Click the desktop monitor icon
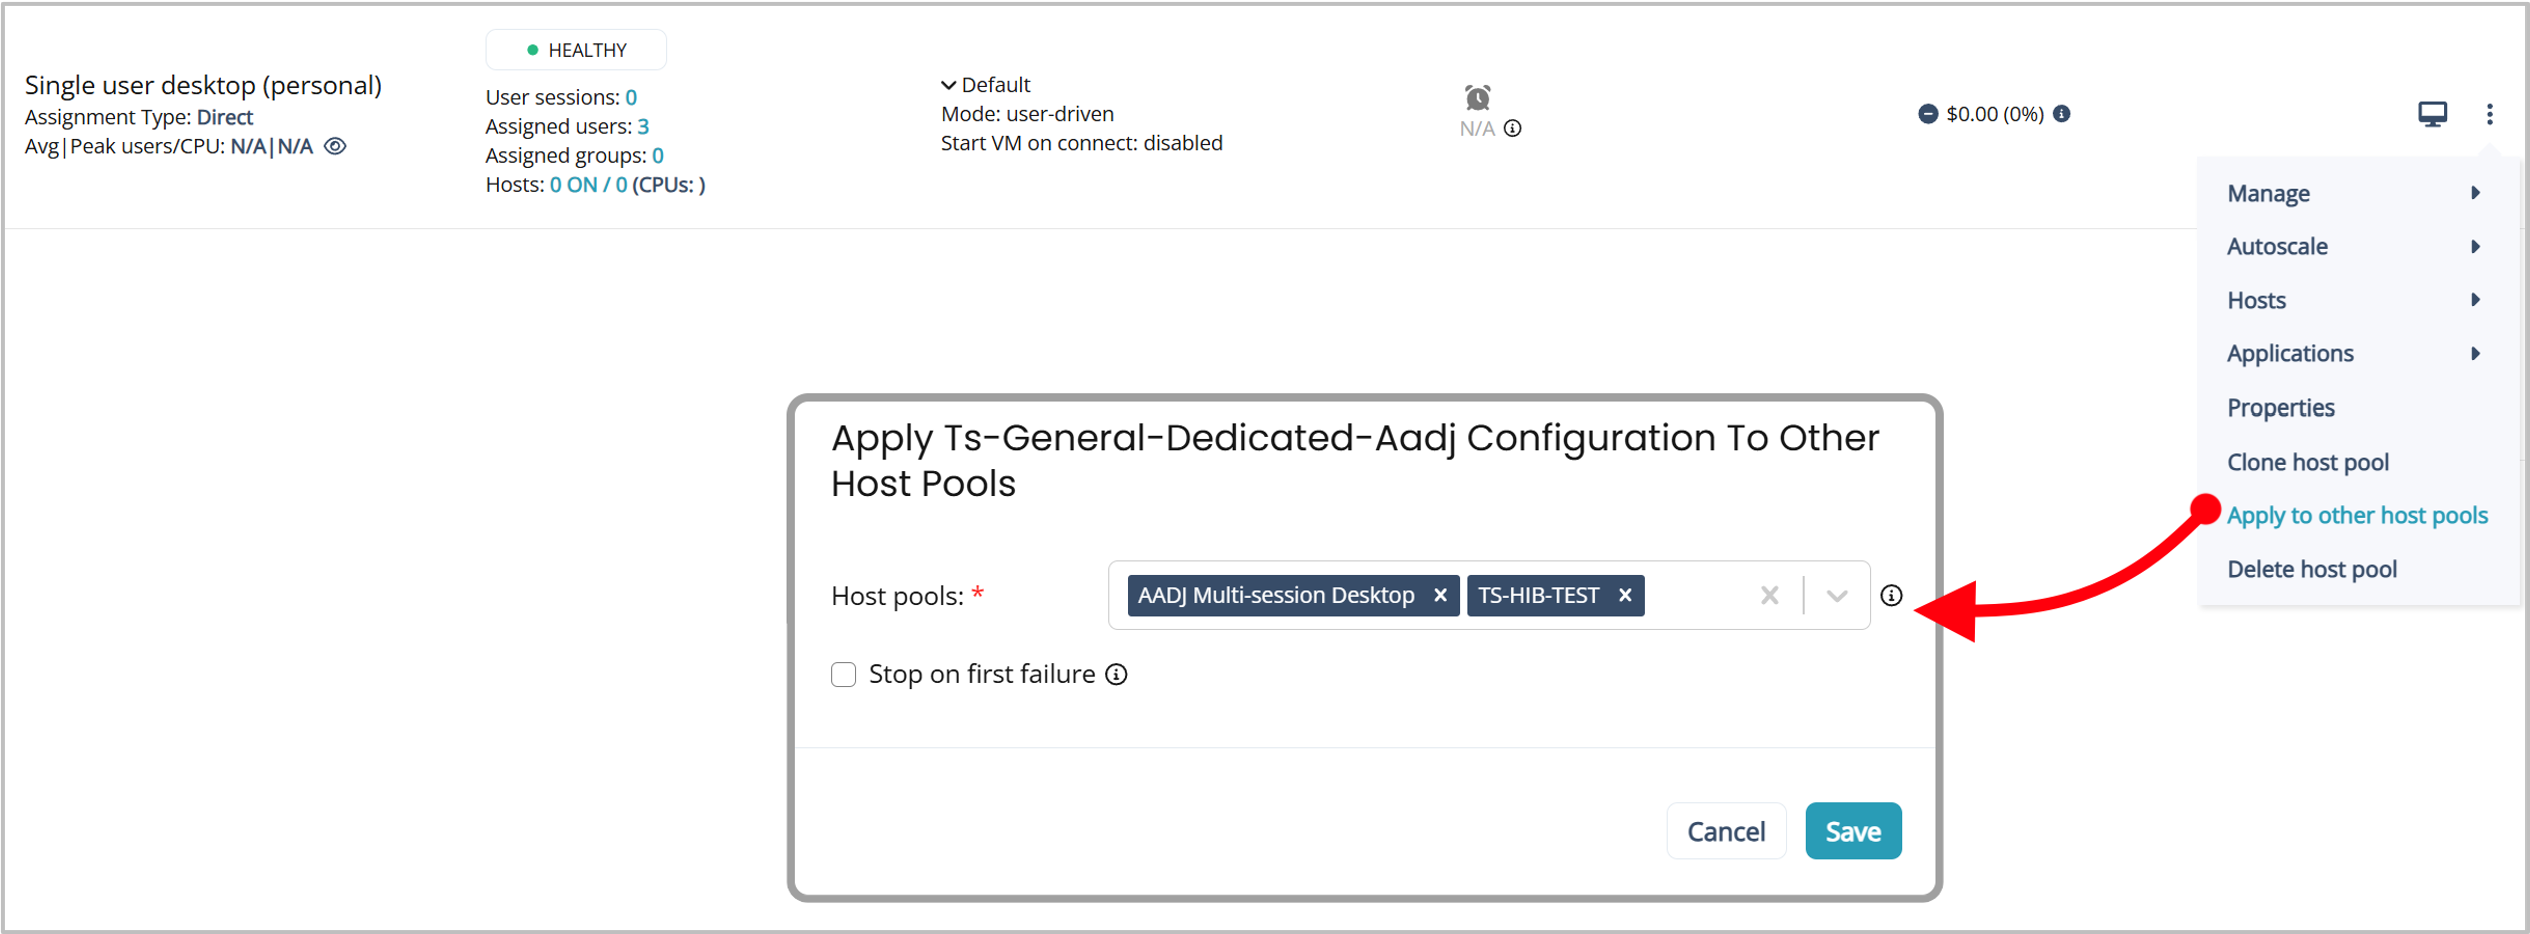This screenshot has height=934, width=2530. [x=2432, y=114]
